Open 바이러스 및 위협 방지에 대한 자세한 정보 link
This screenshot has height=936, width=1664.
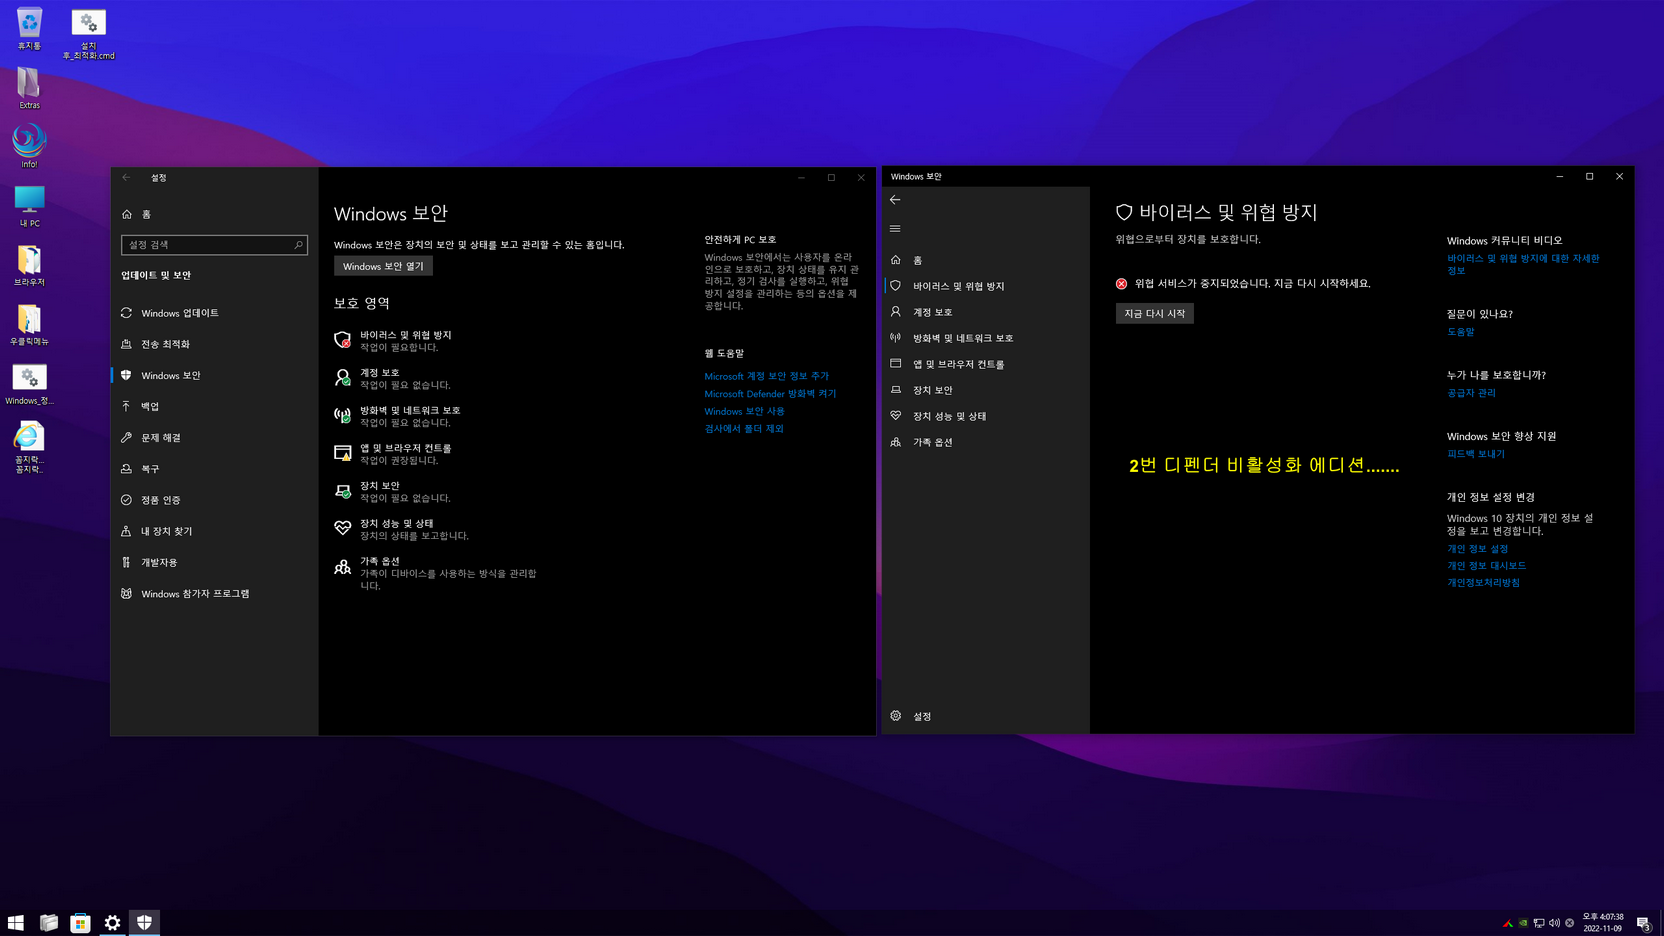(x=1523, y=264)
